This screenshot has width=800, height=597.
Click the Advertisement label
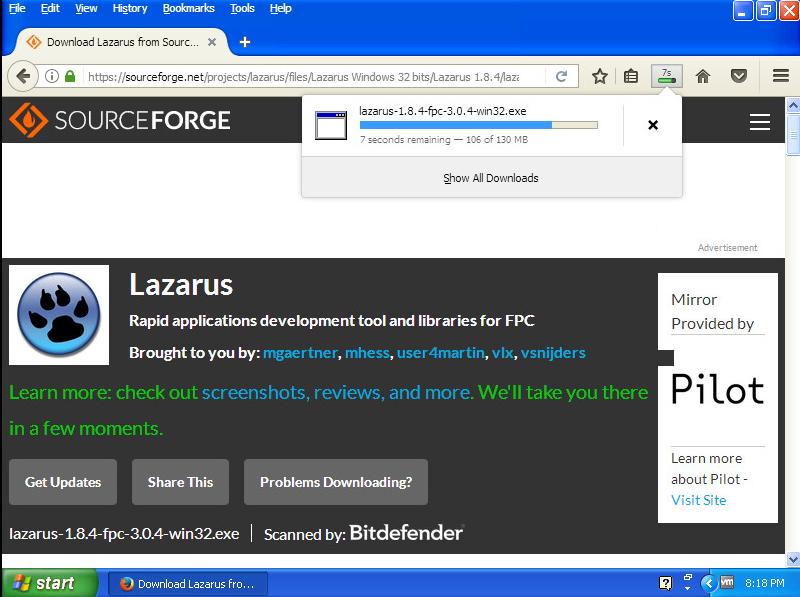click(x=728, y=248)
